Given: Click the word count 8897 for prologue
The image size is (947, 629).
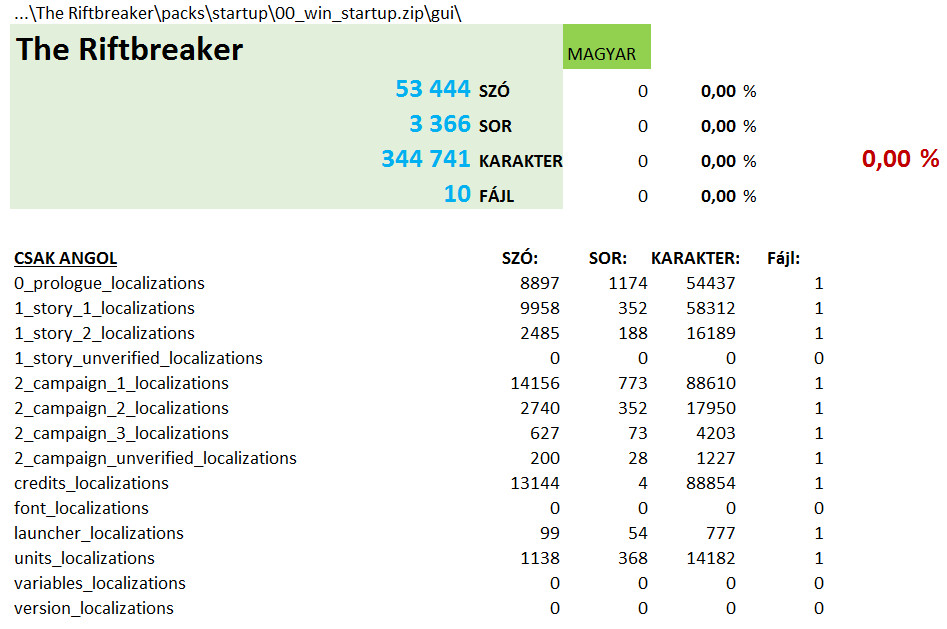Looking at the screenshot, I should click(540, 283).
